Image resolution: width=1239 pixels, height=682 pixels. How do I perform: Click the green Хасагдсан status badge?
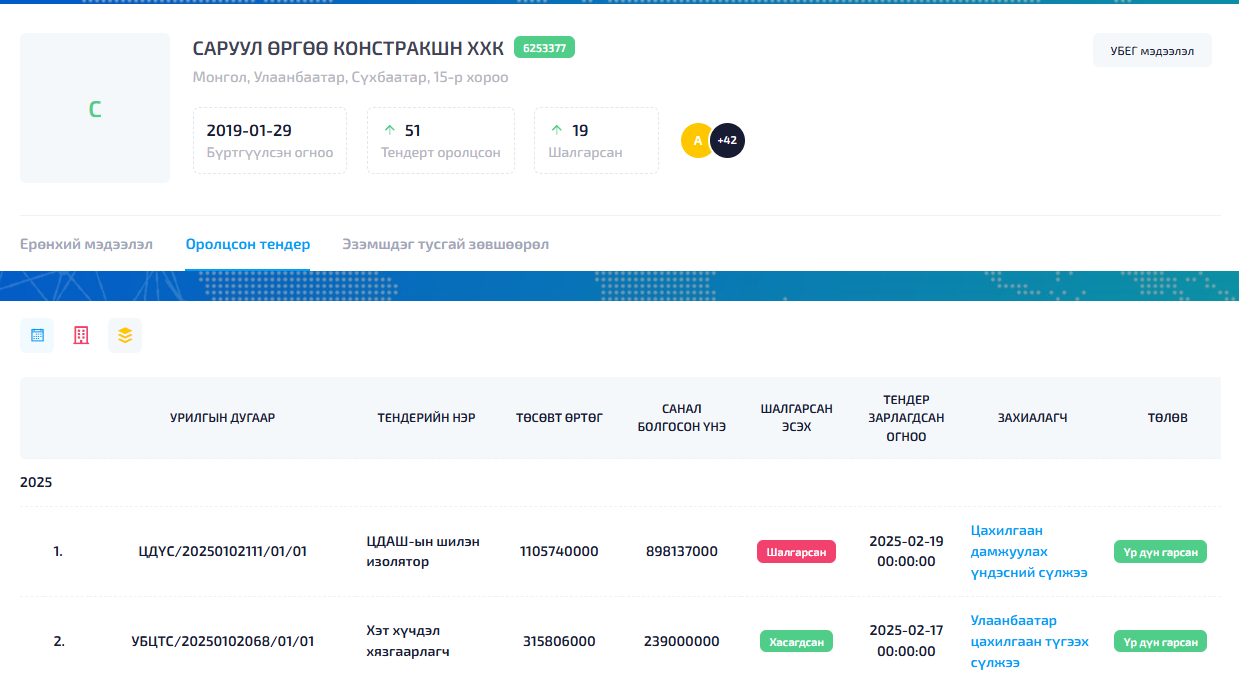[796, 642]
